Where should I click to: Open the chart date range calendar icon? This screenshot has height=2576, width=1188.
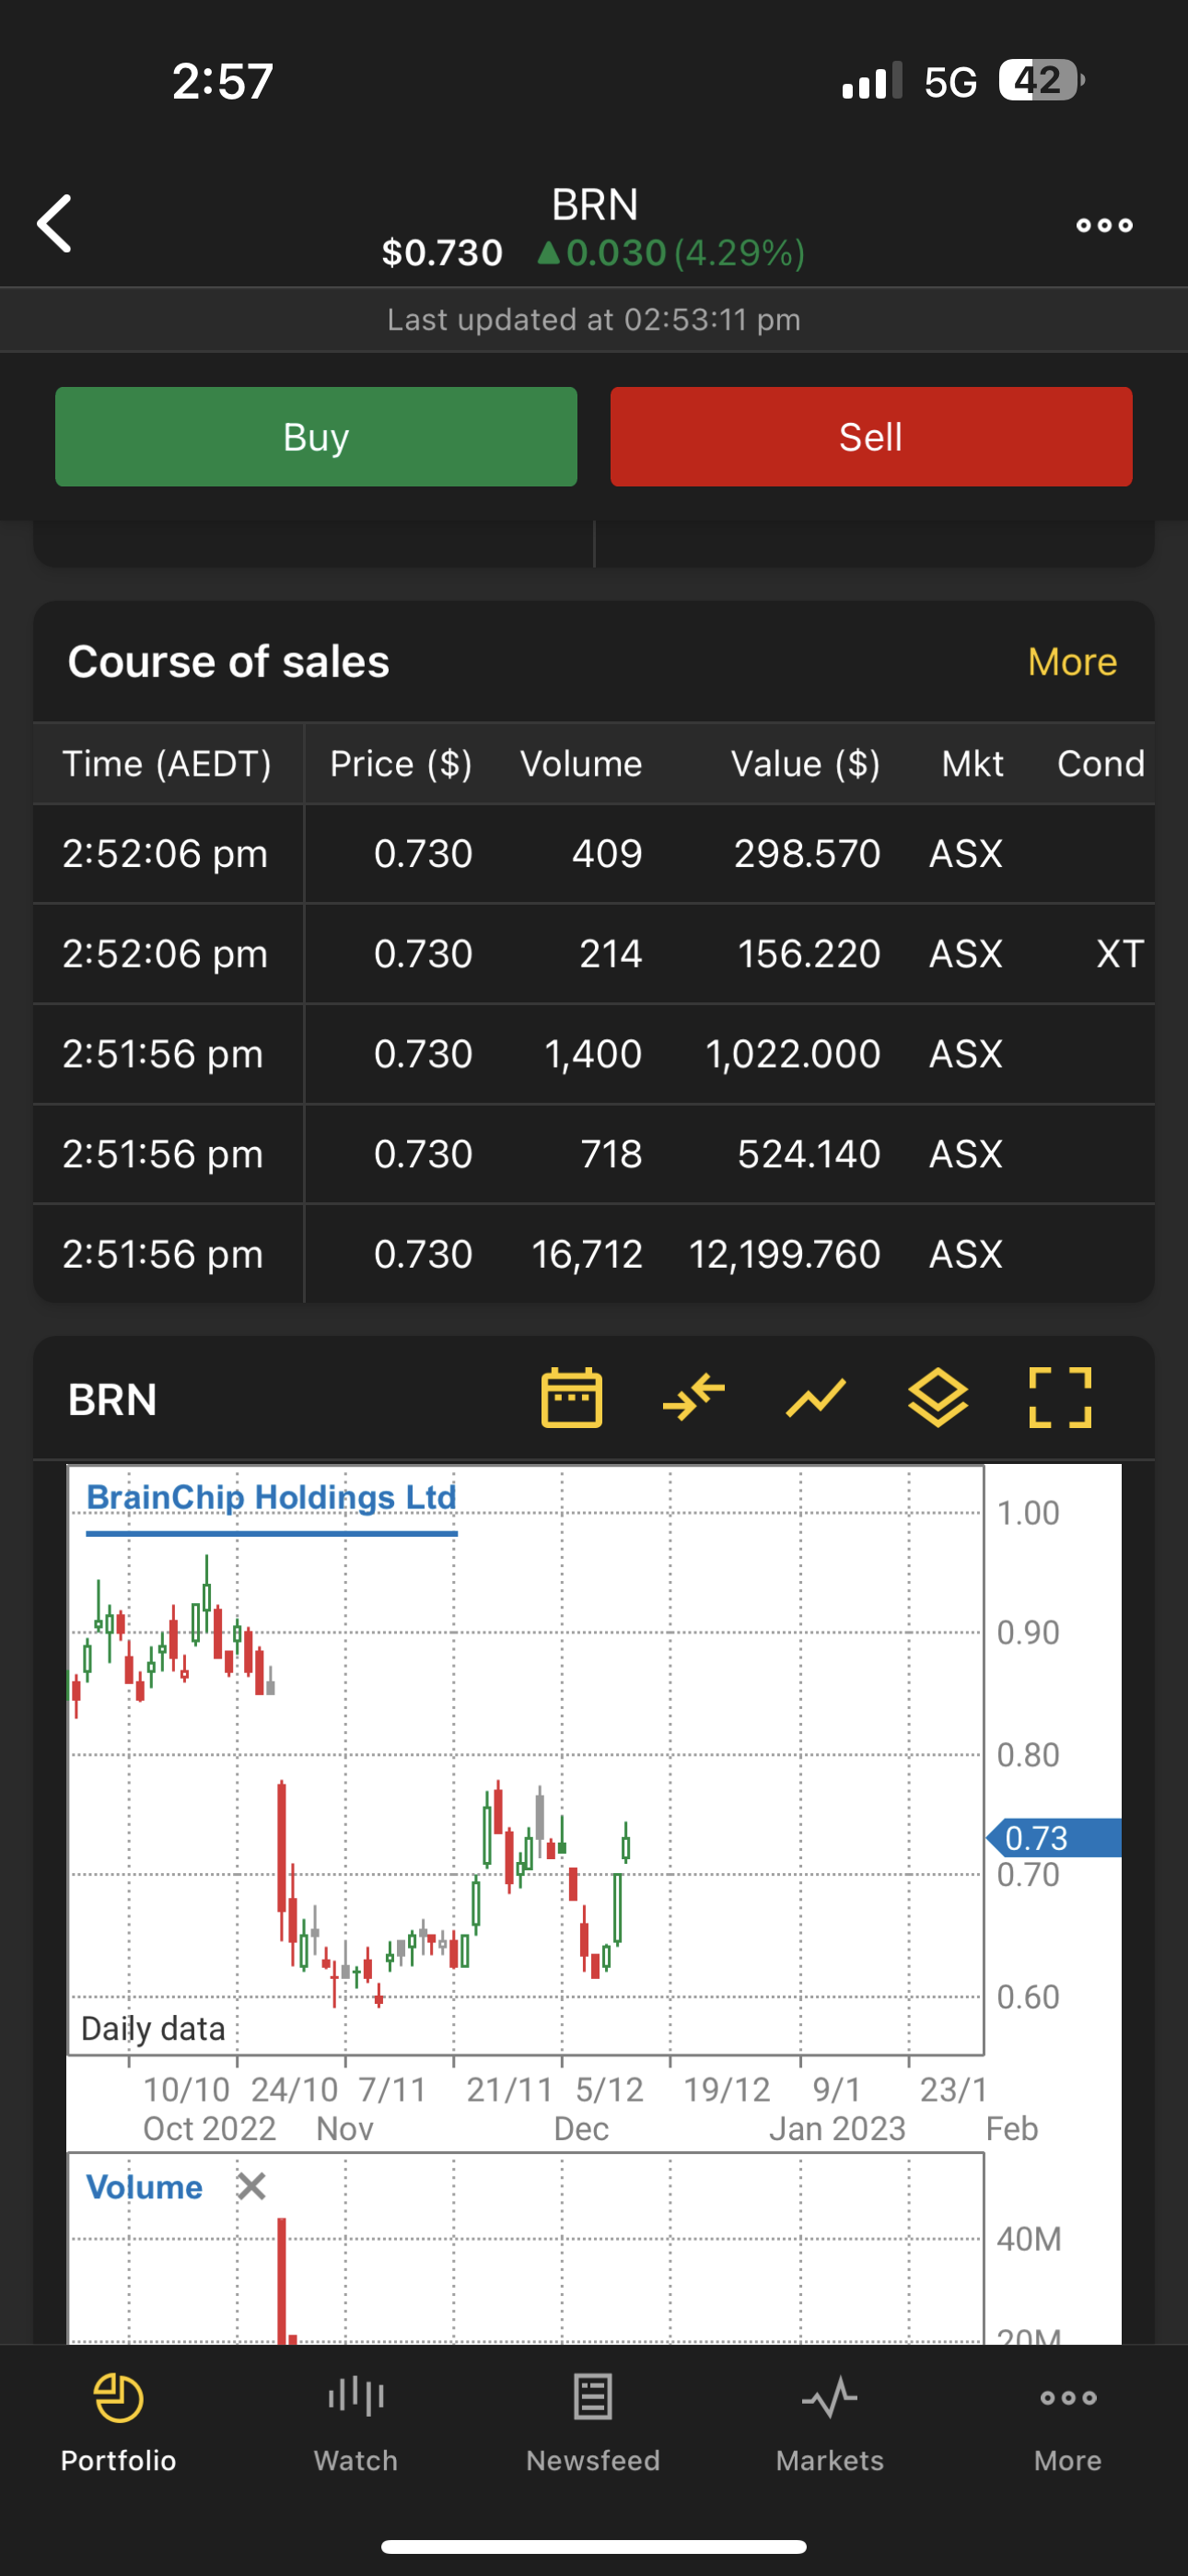[571, 1397]
